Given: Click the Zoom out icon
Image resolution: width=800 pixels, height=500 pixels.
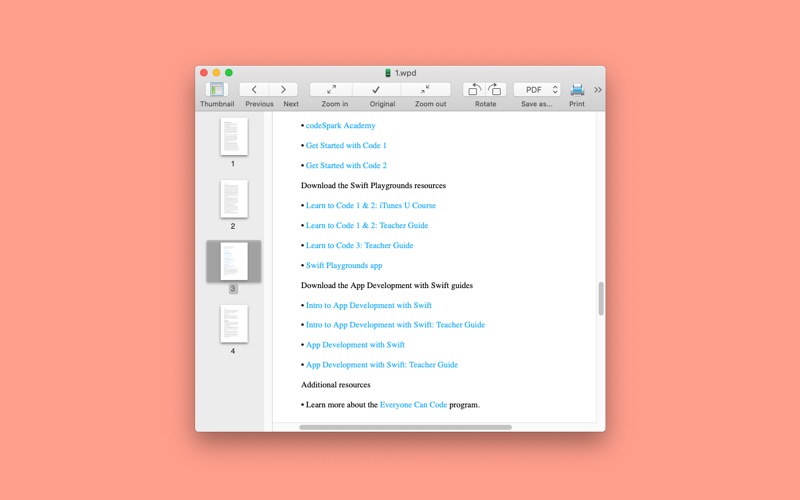Looking at the screenshot, I should pyautogui.click(x=425, y=89).
